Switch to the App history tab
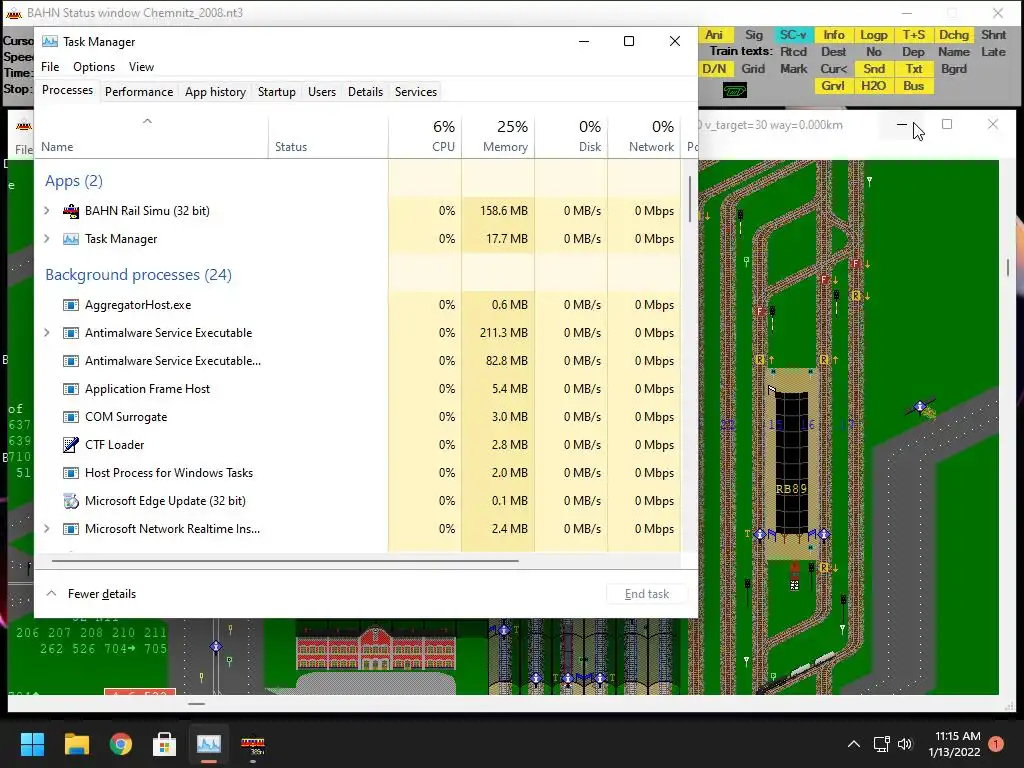 pos(216,92)
